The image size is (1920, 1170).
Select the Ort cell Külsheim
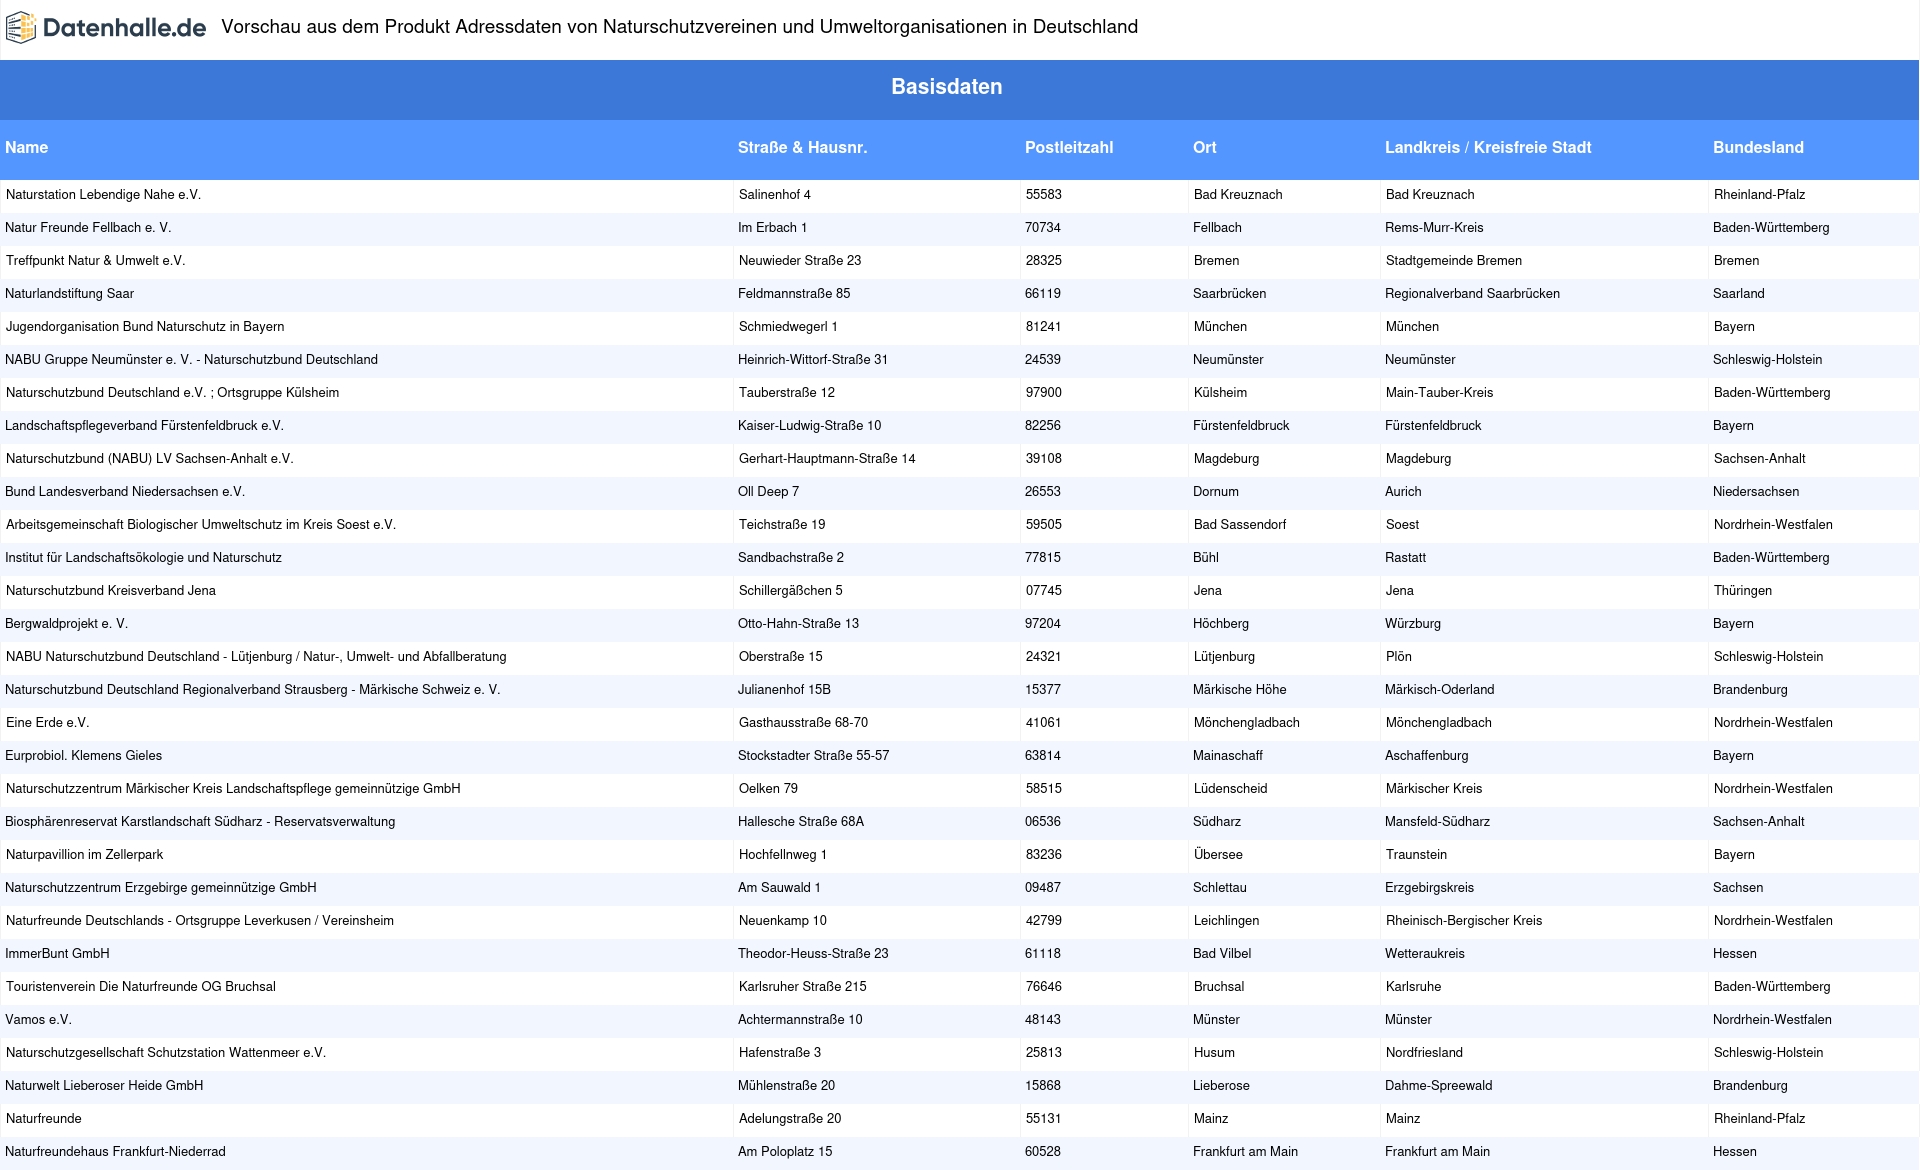pyautogui.click(x=1220, y=393)
